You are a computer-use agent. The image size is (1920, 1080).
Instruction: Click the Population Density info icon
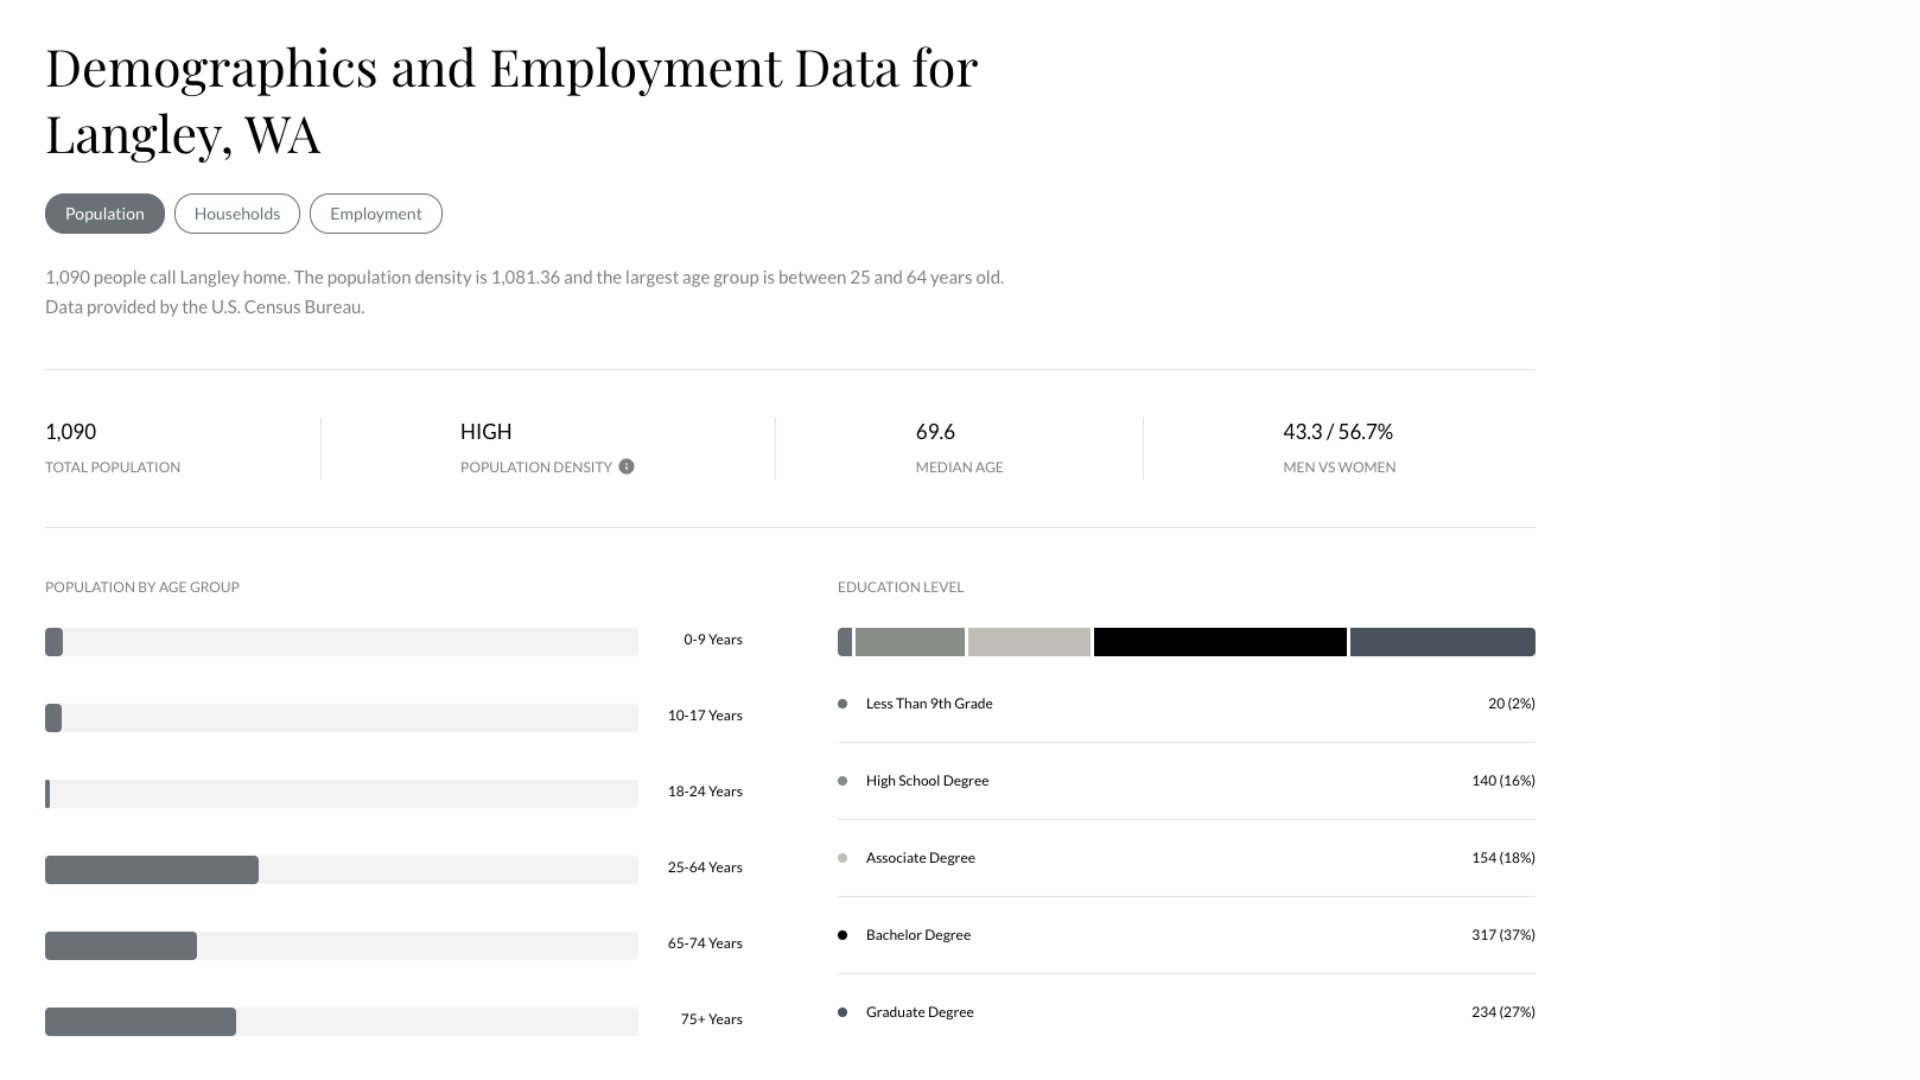(x=626, y=467)
